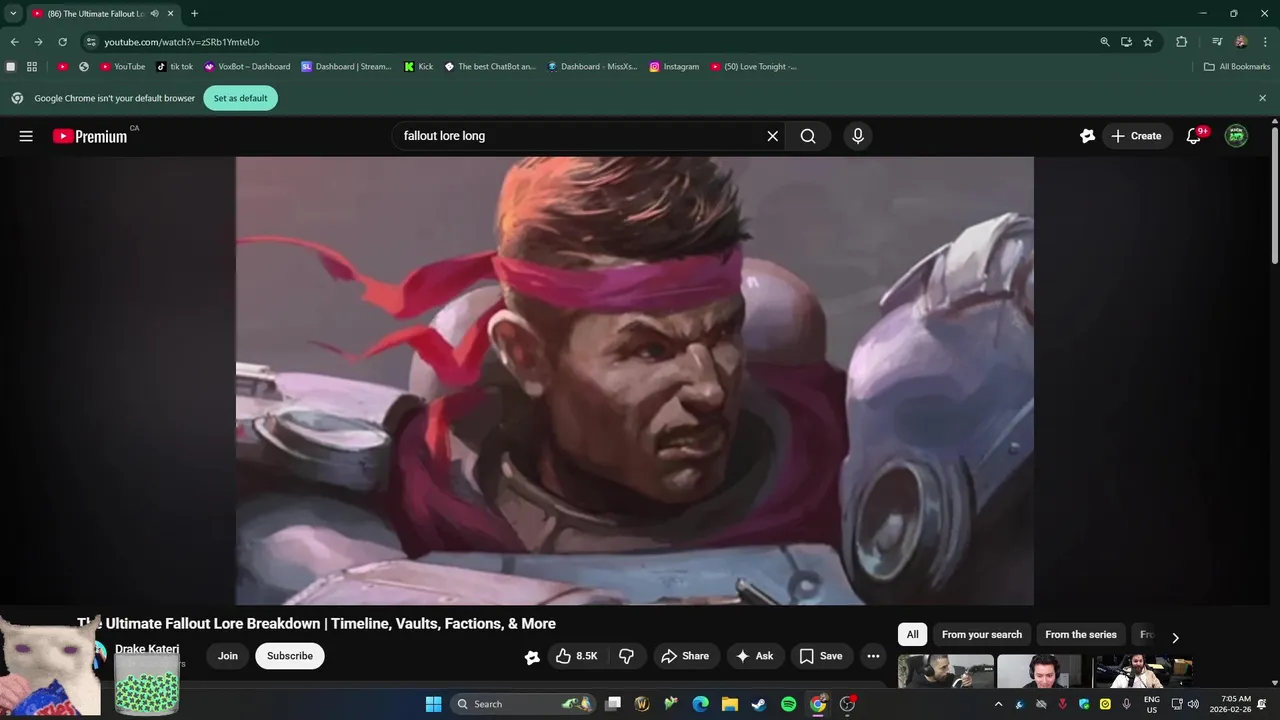Screen dimensions: 1280x720
Task: Open zoom magnifier in address bar
Action: [1105, 42]
